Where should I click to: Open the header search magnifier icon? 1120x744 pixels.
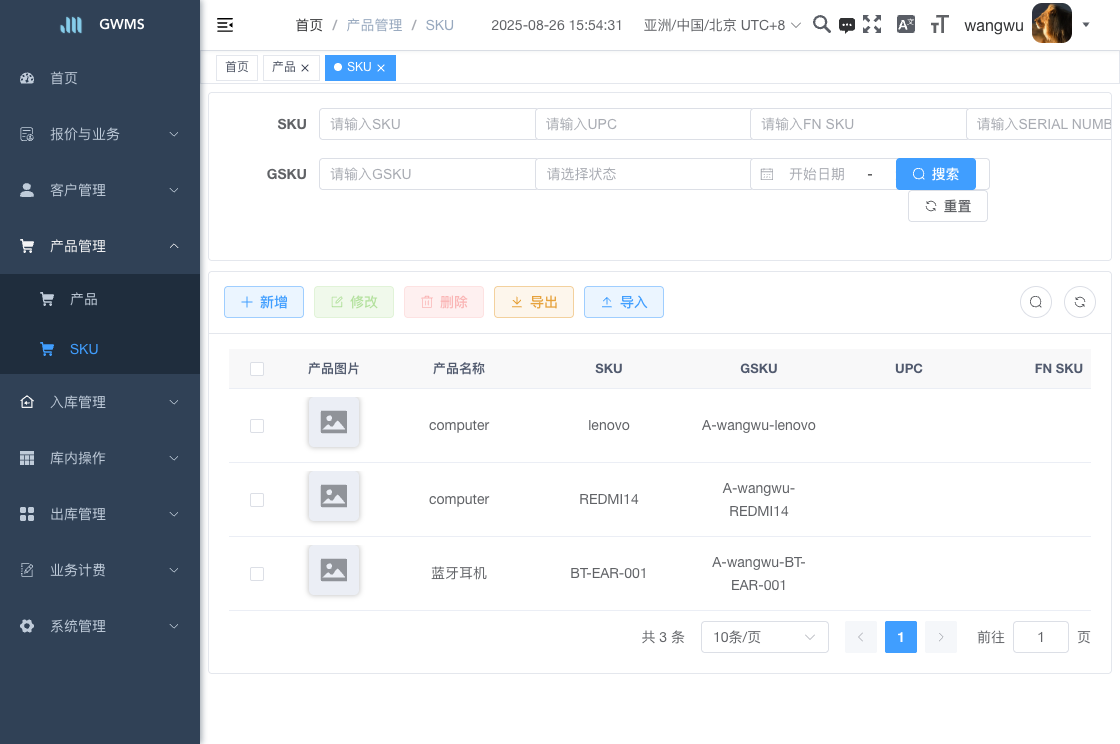click(x=821, y=25)
